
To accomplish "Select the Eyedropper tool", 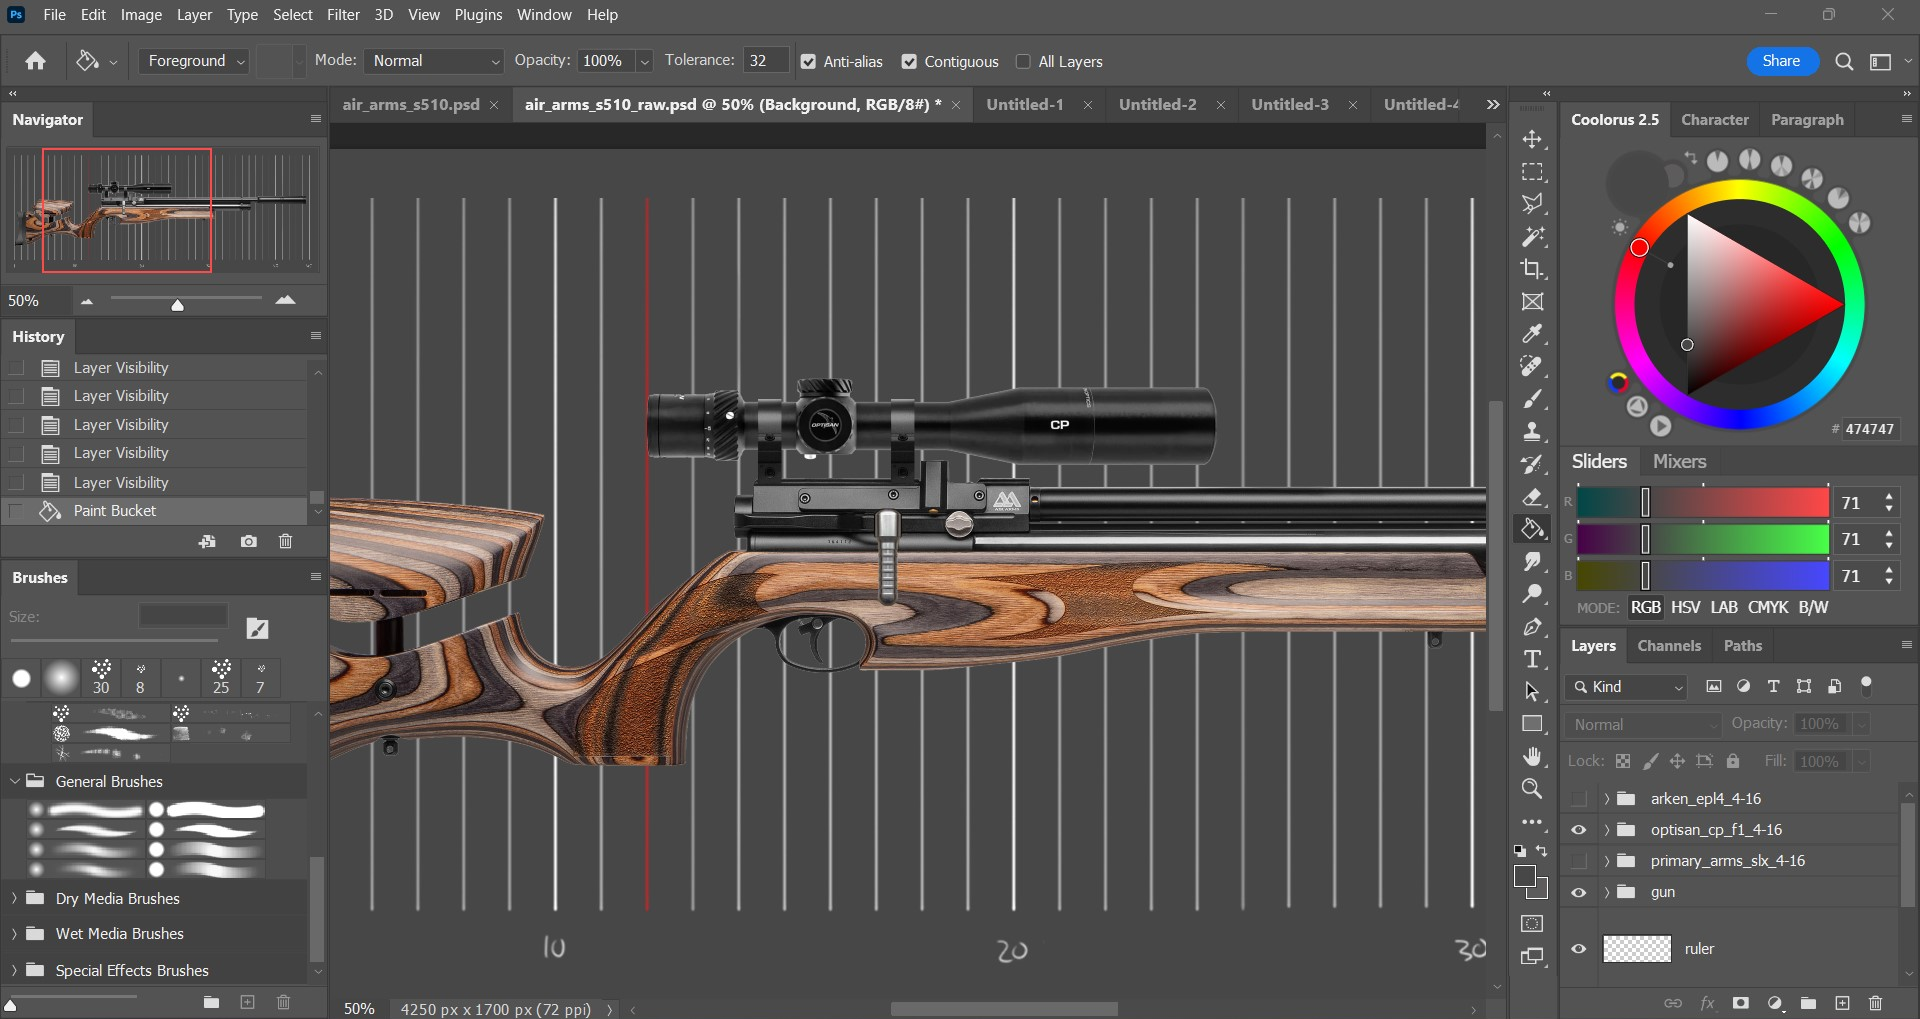I will point(1532,334).
